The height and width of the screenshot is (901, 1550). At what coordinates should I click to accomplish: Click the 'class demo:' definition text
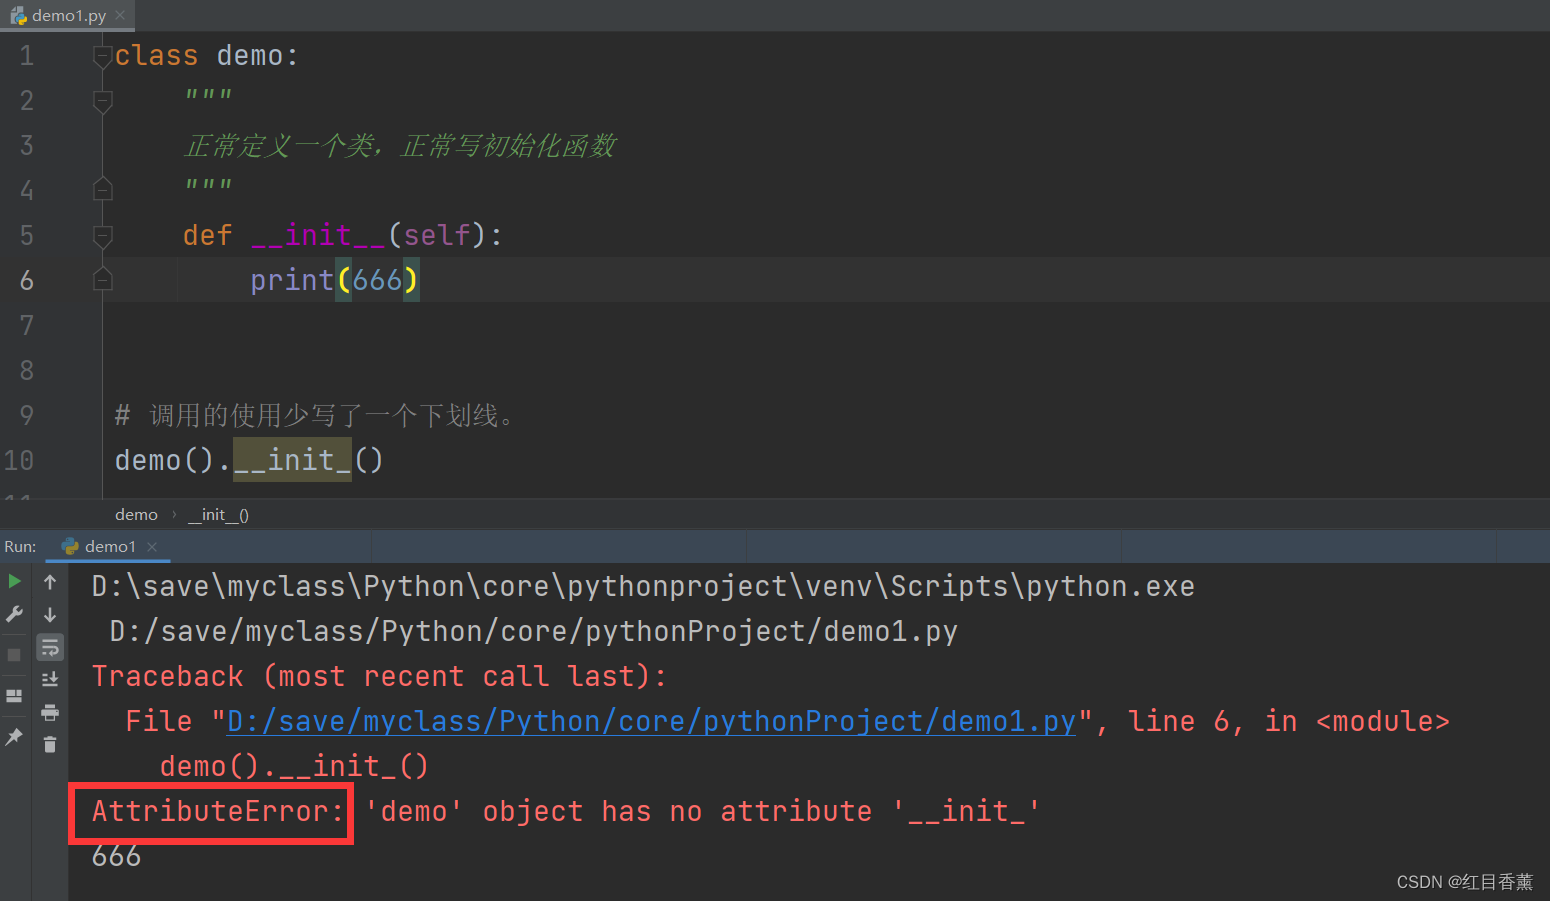click(x=206, y=56)
